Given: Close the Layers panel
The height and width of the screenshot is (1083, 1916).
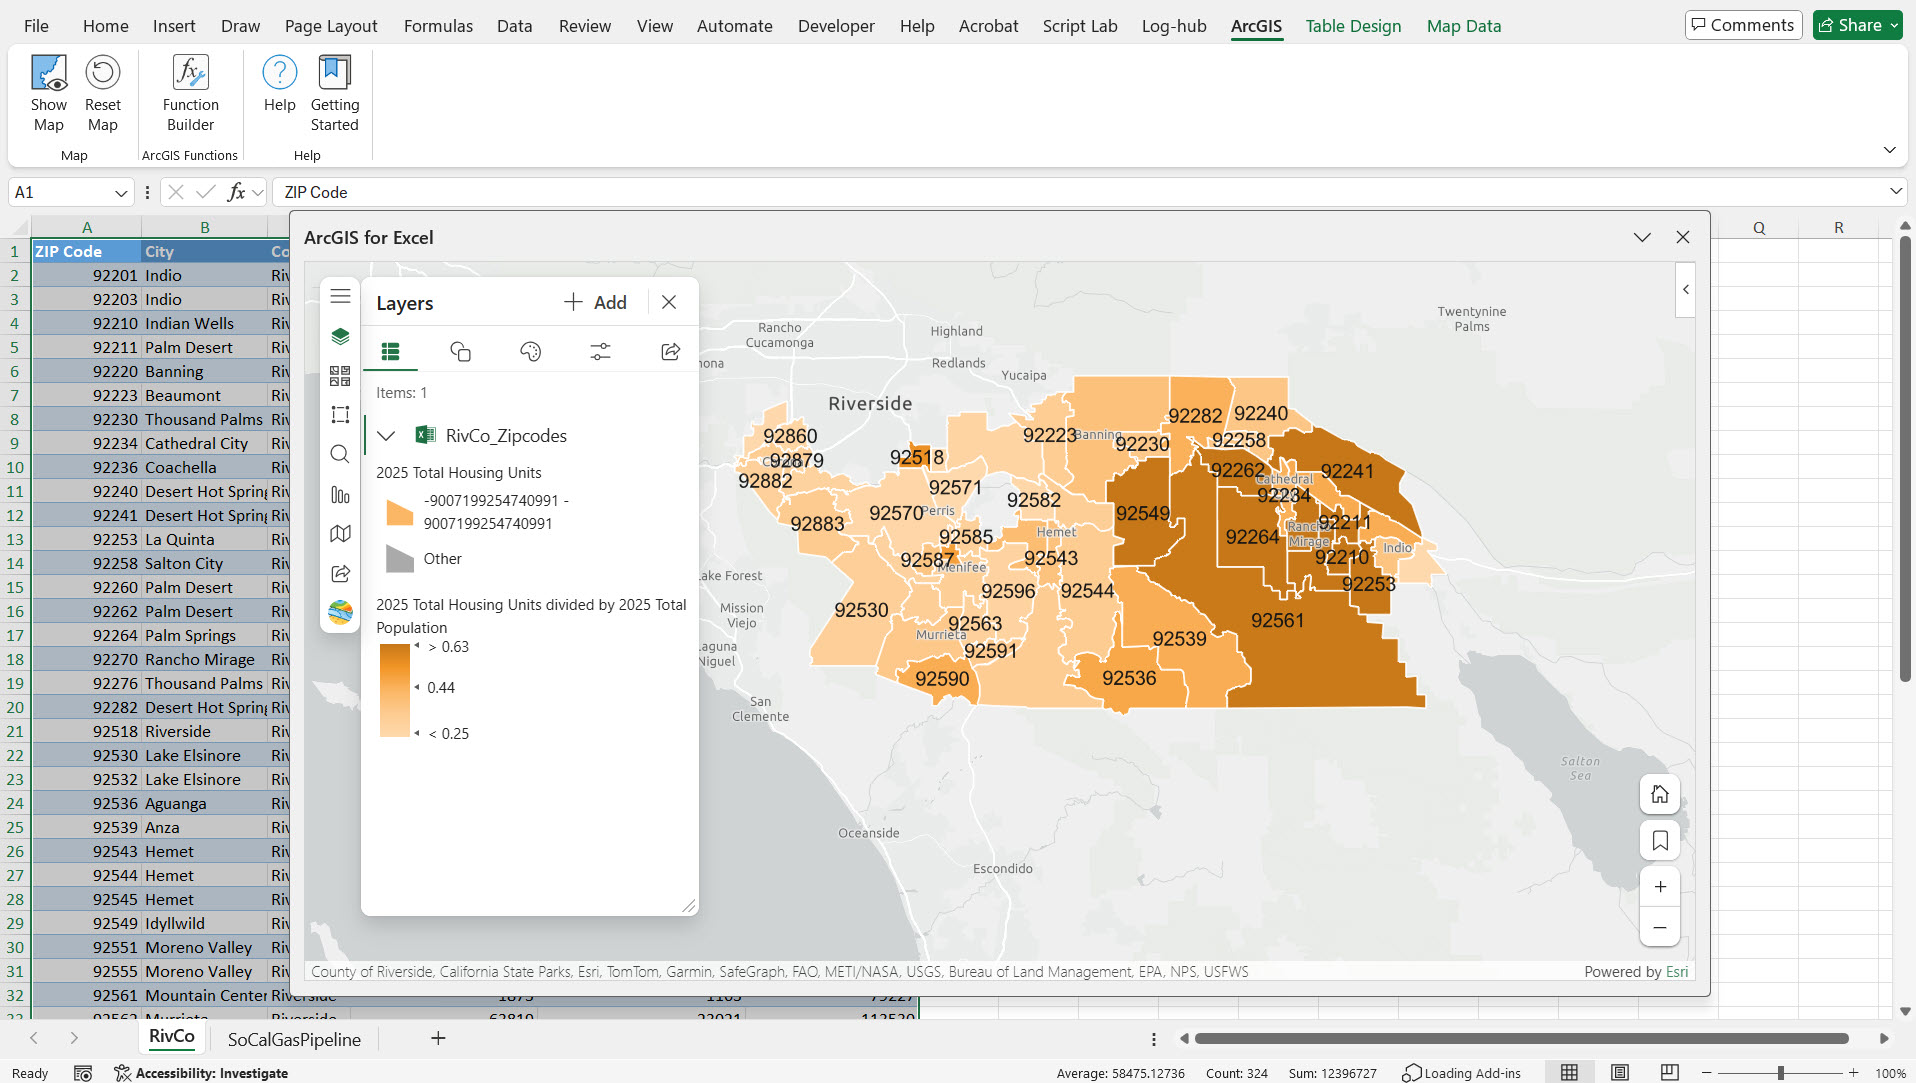Looking at the screenshot, I should coord(669,302).
